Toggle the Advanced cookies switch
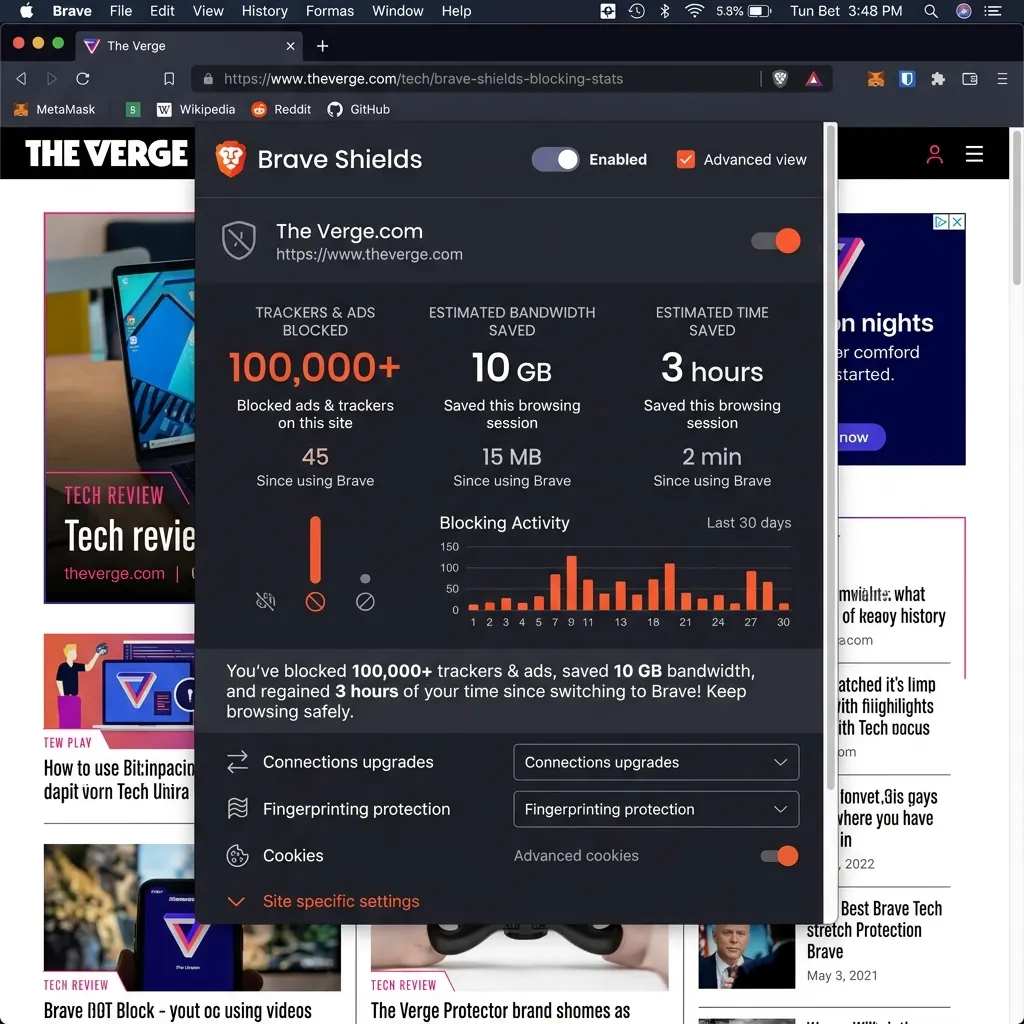This screenshot has width=1024, height=1024. (779, 856)
